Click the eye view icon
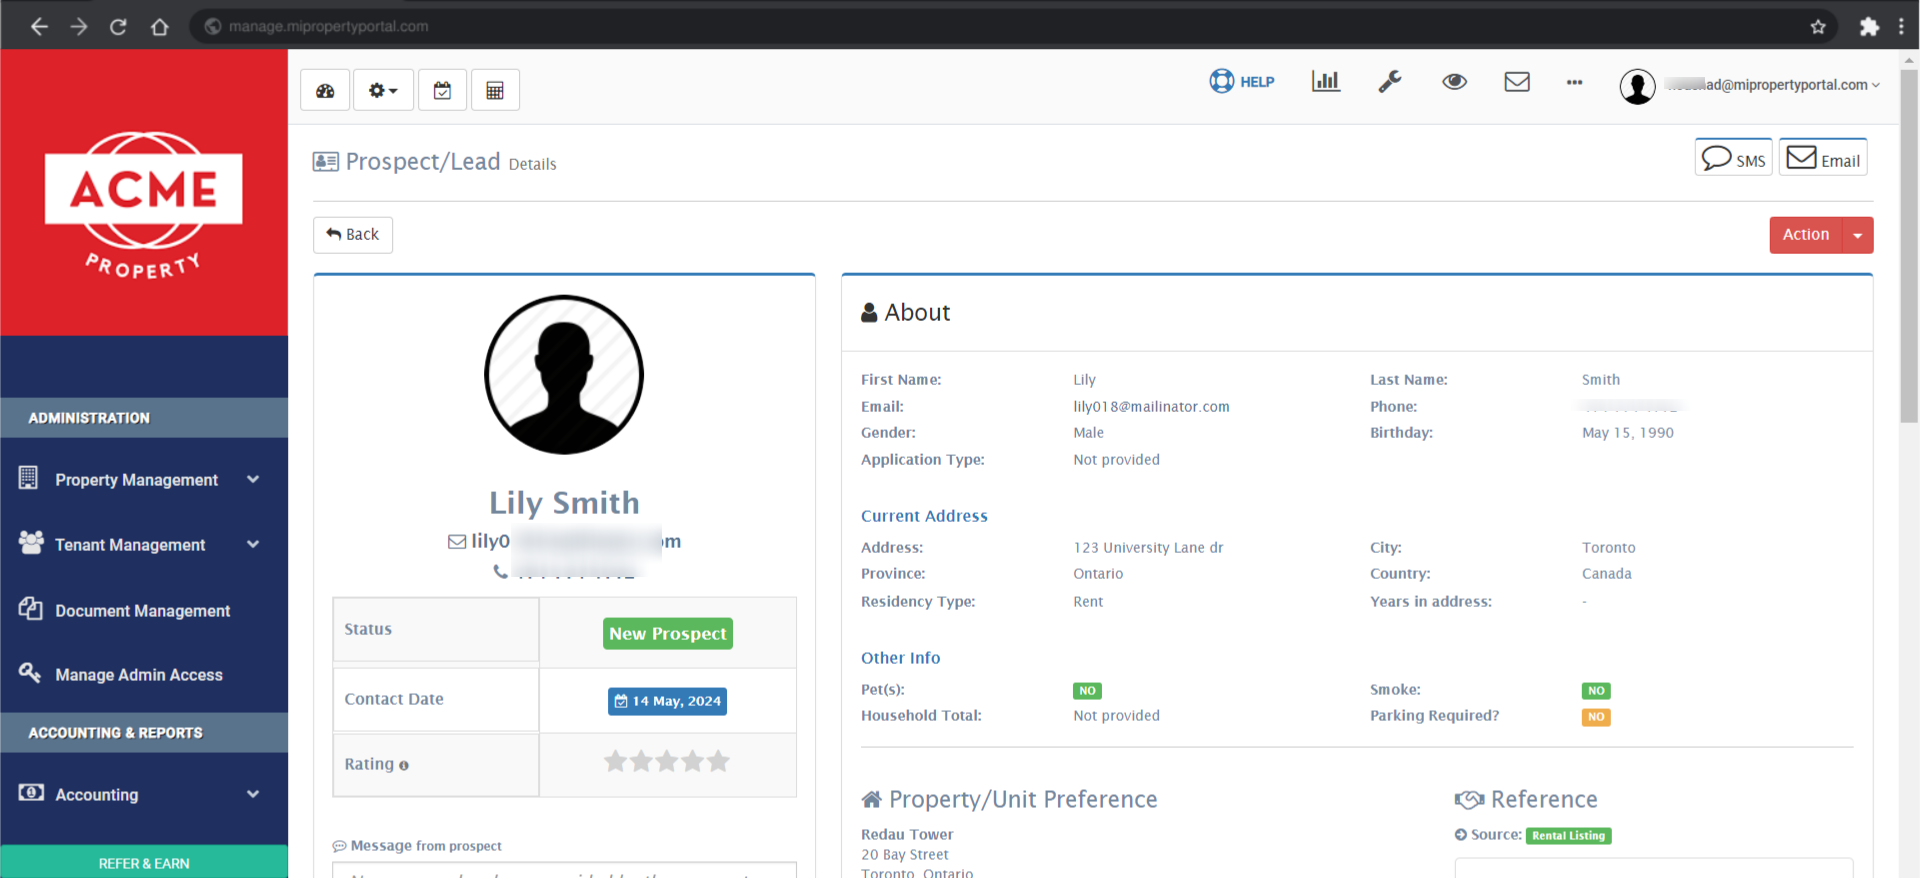This screenshot has width=1920, height=878. tap(1454, 81)
